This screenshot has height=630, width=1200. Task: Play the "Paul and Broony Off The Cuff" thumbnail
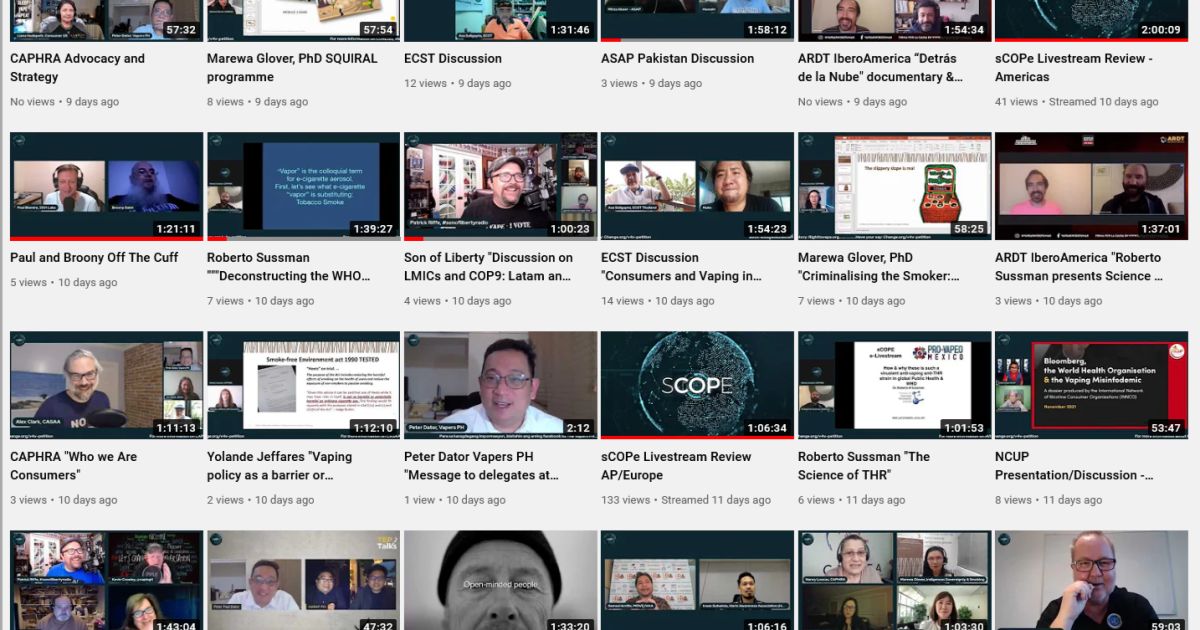[x=106, y=187]
